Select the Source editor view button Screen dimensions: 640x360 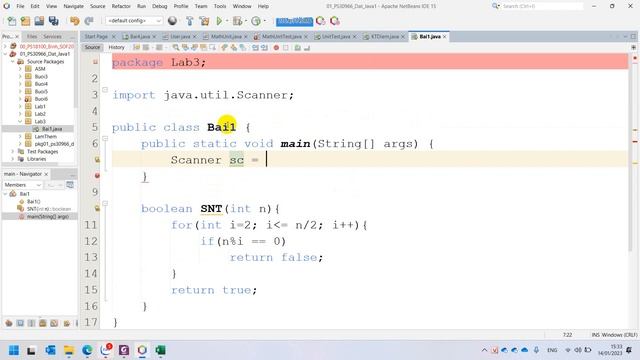(x=92, y=48)
